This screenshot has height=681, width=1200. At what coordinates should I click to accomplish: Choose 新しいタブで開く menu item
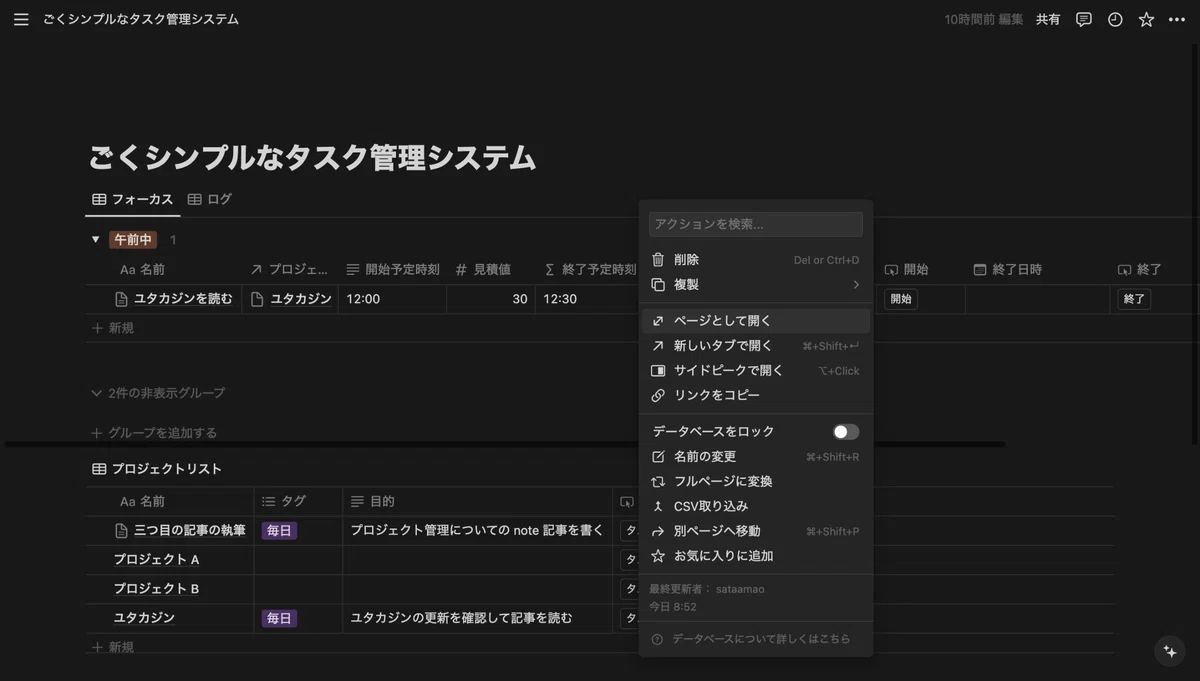(755, 346)
